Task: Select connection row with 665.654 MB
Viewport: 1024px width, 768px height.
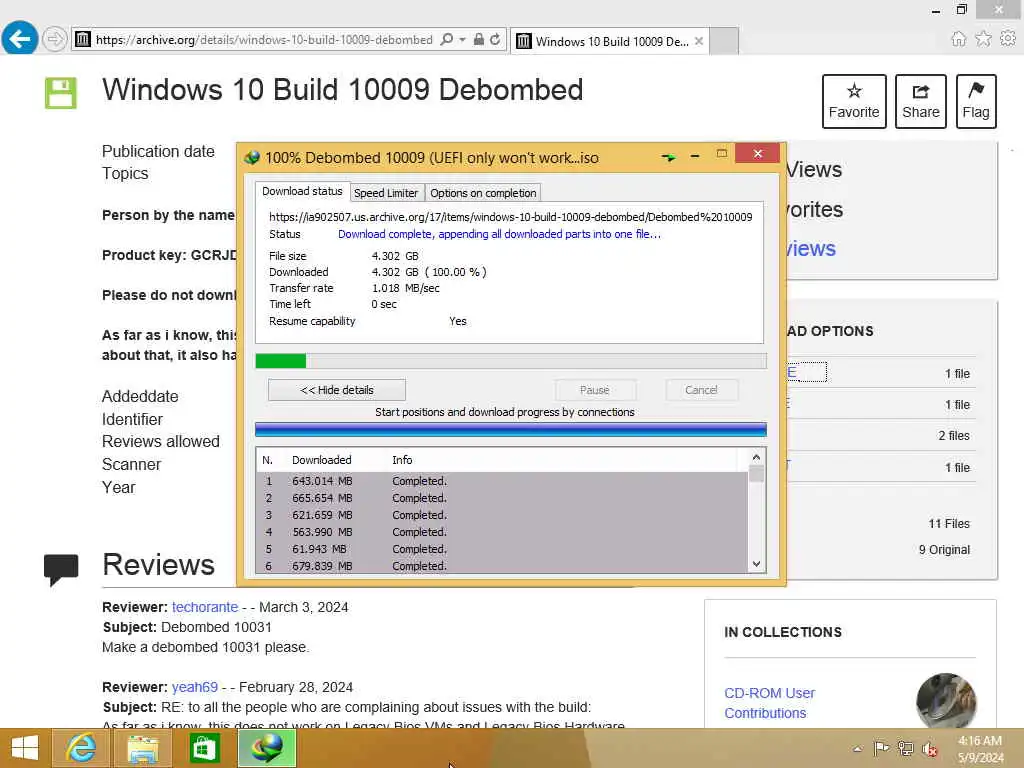Action: pyautogui.click(x=502, y=498)
